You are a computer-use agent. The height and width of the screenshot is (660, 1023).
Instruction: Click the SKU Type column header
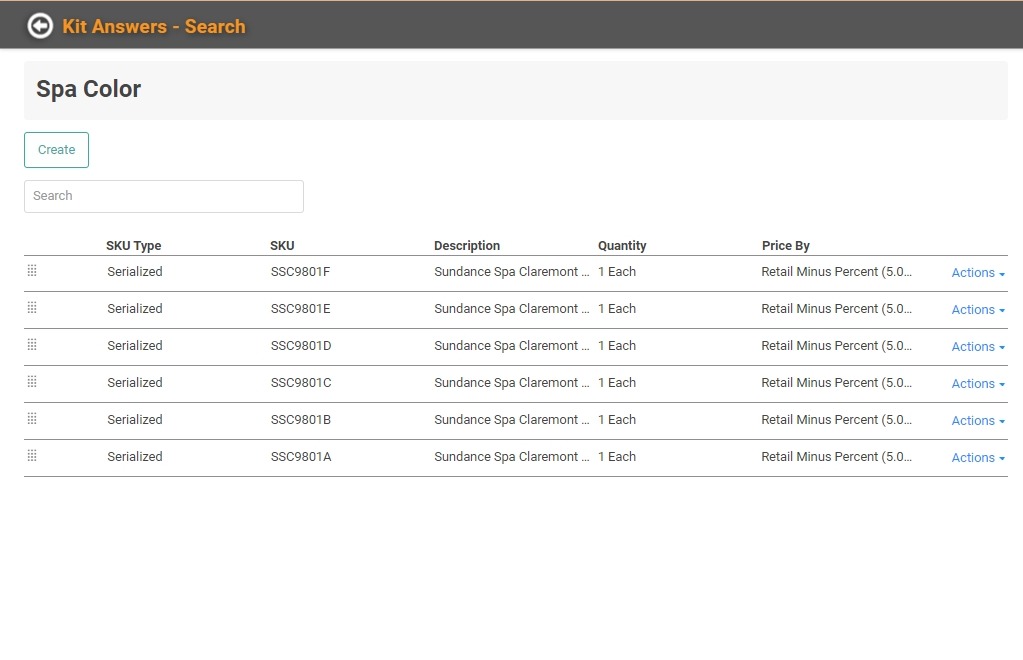click(134, 246)
